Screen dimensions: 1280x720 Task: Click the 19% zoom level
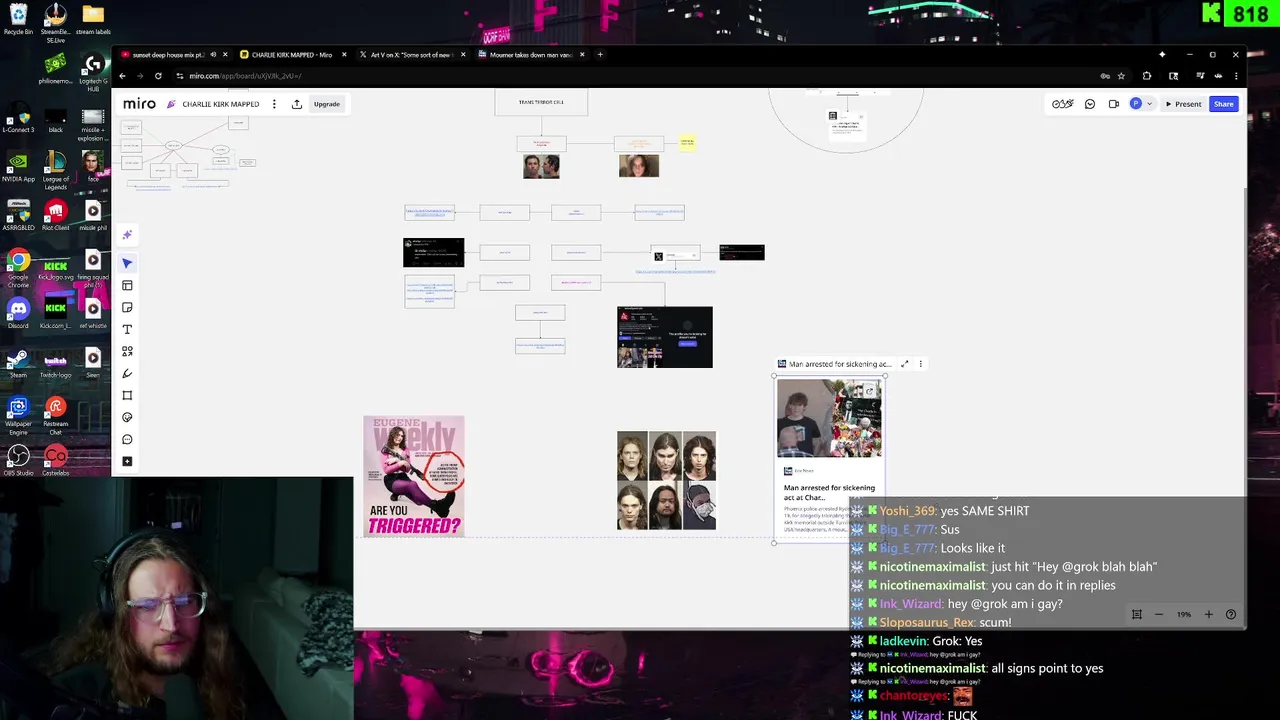(x=1184, y=614)
